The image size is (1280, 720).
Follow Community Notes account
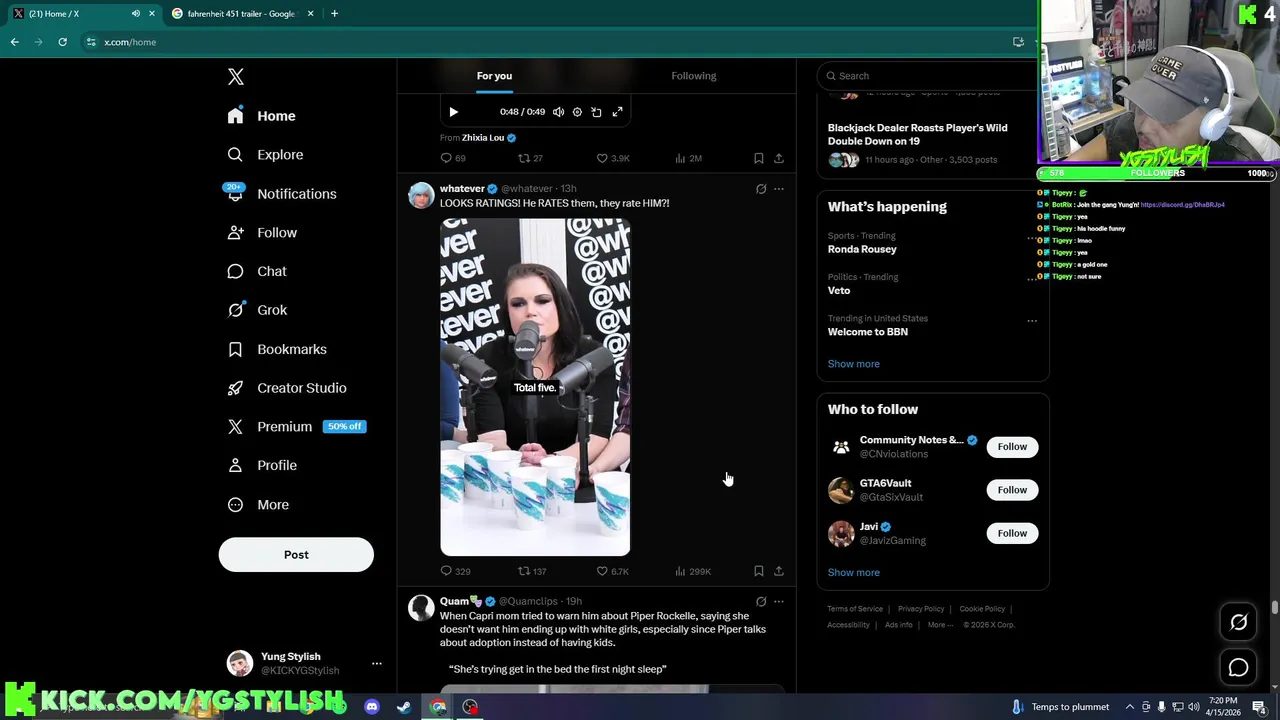(1012, 447)
